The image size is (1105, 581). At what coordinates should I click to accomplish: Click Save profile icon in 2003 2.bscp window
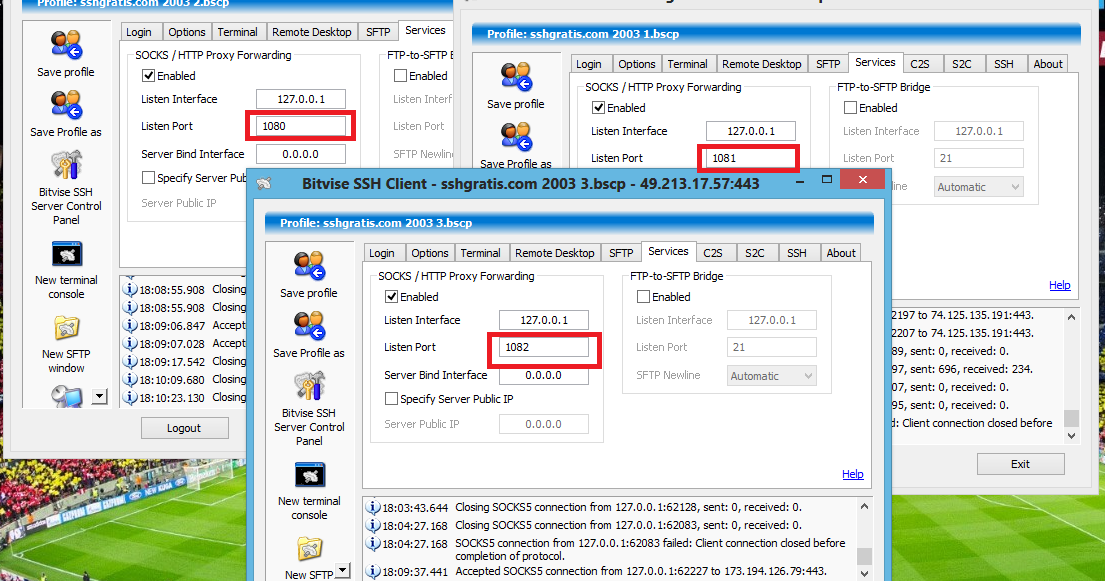pyautogui.click(x=66, y=44)
